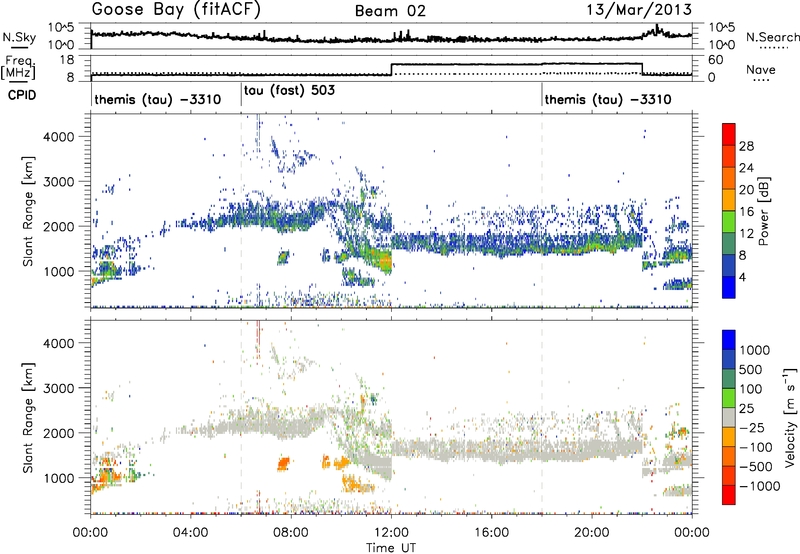The height and width of the screenshot is (554, 800).
Task: Click the 'Freq. [MHz]' axis label
Action: pos(18,68)
